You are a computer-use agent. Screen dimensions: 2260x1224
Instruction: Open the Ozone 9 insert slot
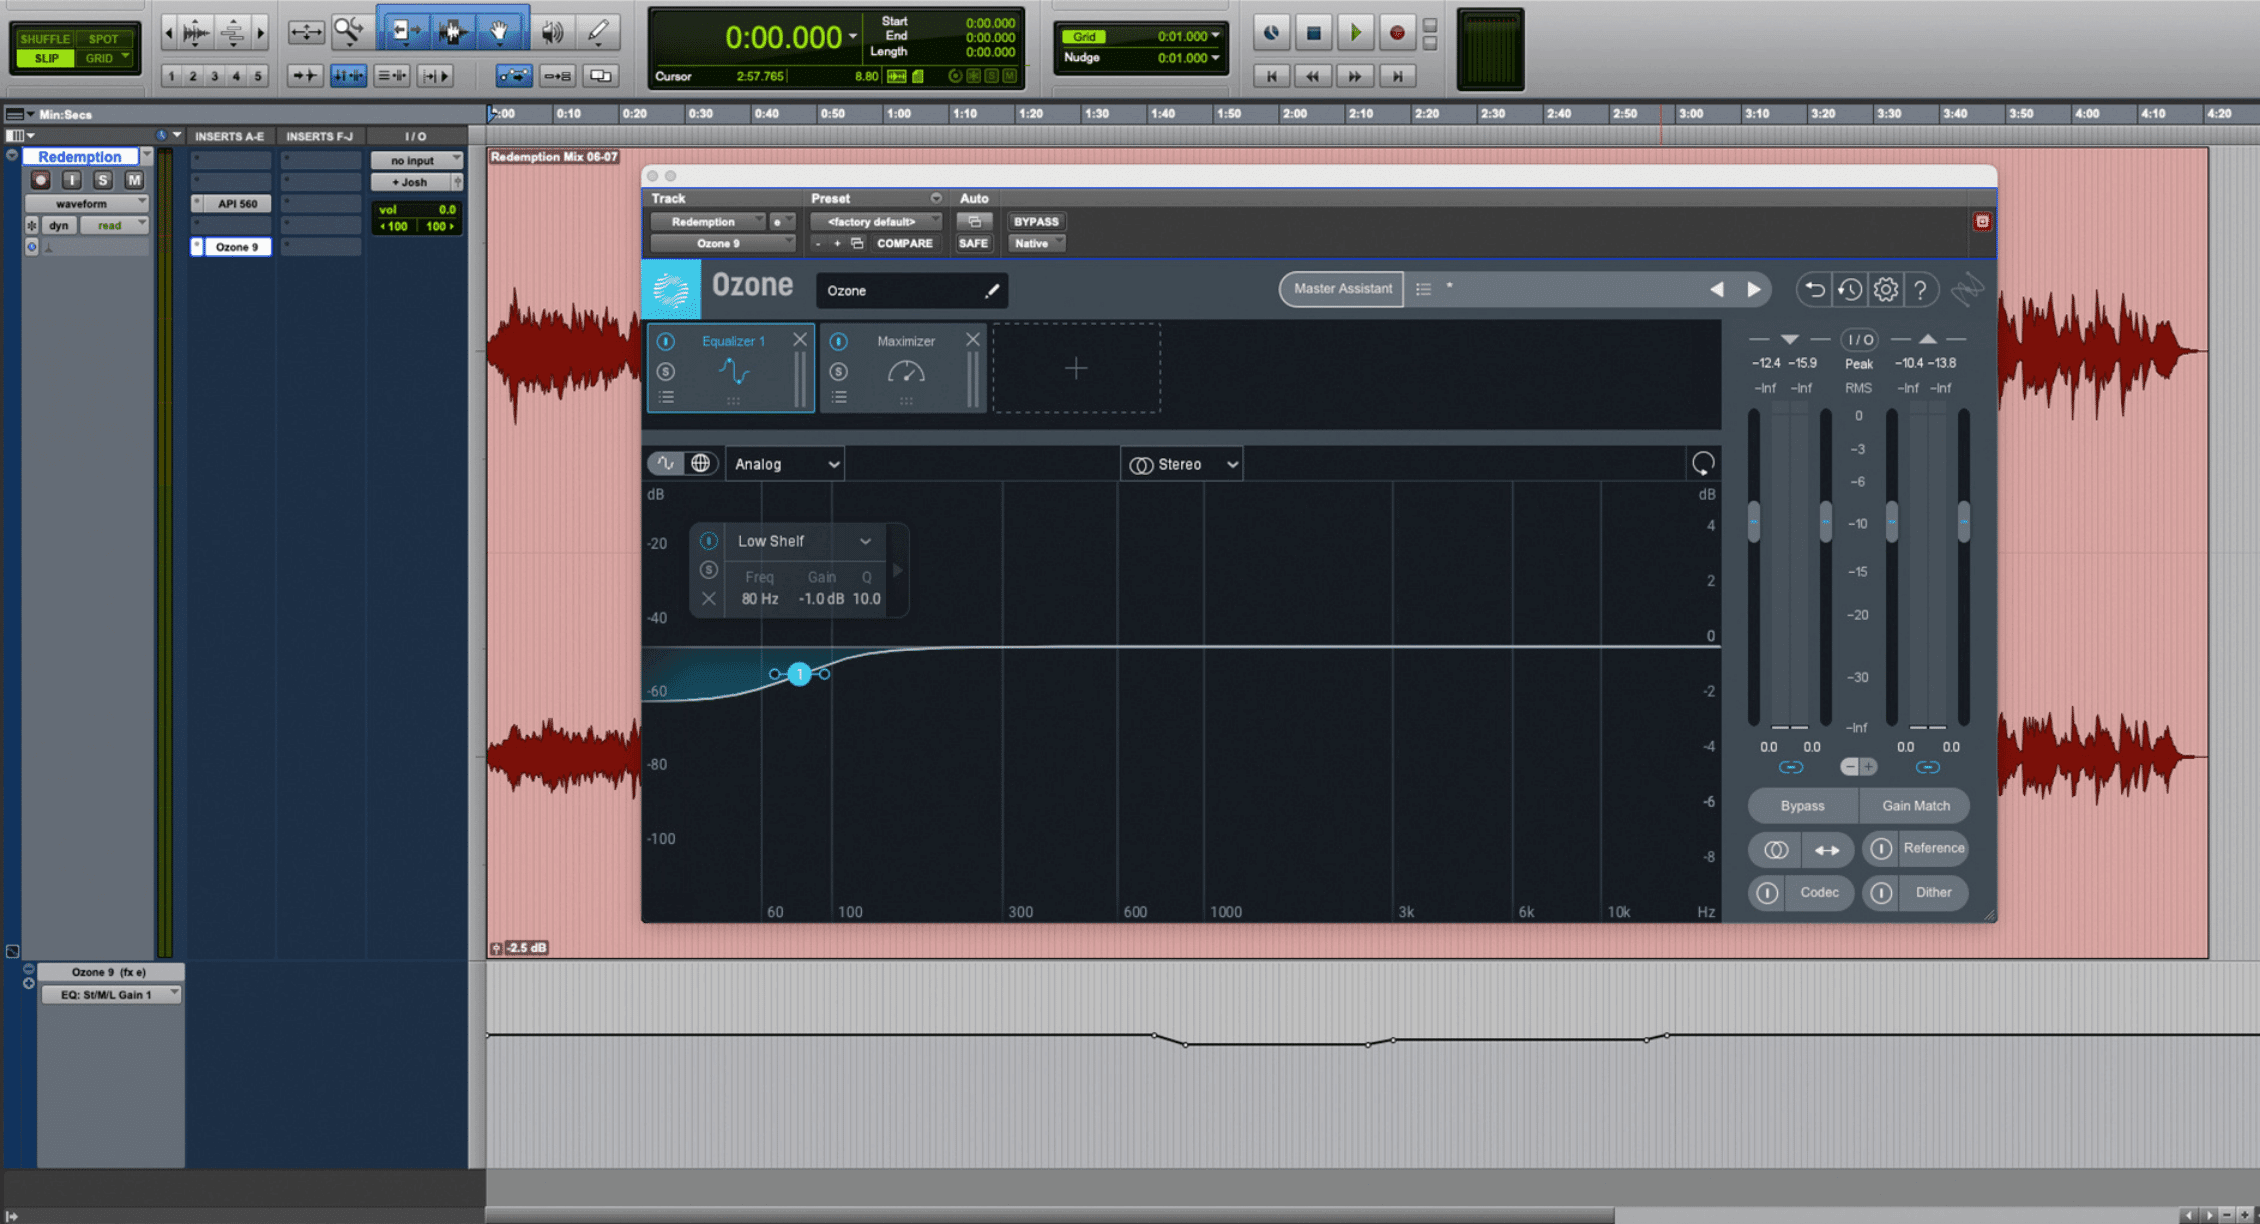pos(237,246)
